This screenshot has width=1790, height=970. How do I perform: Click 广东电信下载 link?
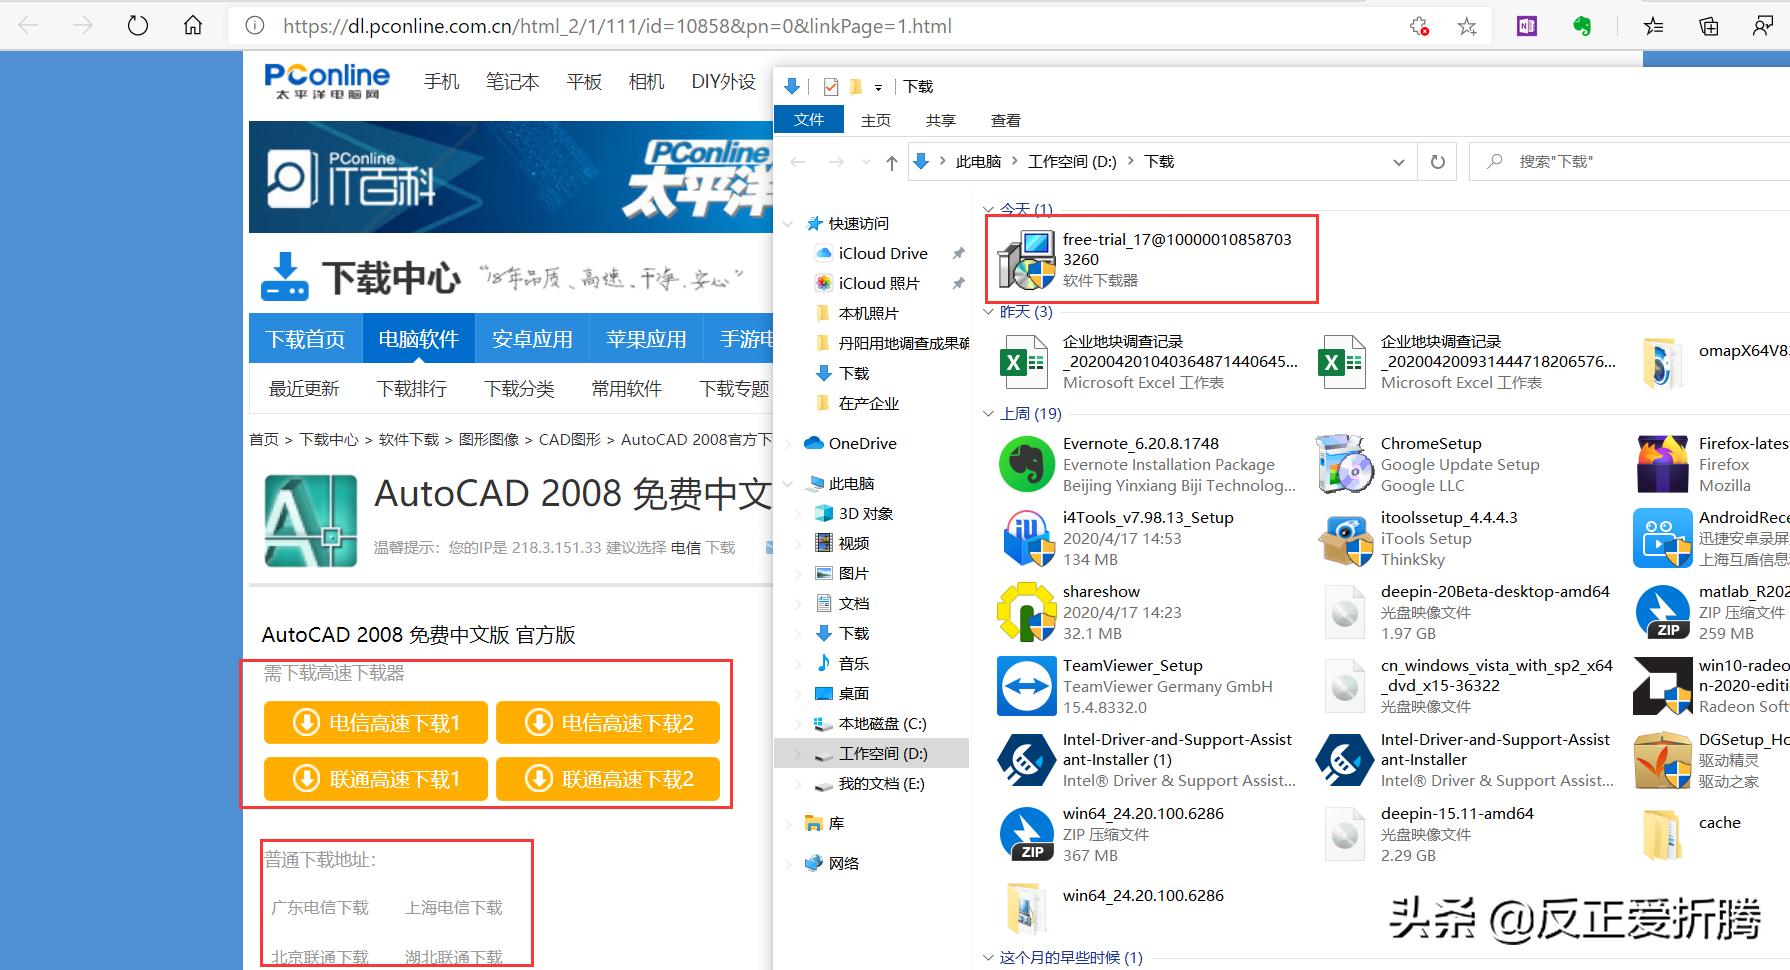(x=320, y=908)
